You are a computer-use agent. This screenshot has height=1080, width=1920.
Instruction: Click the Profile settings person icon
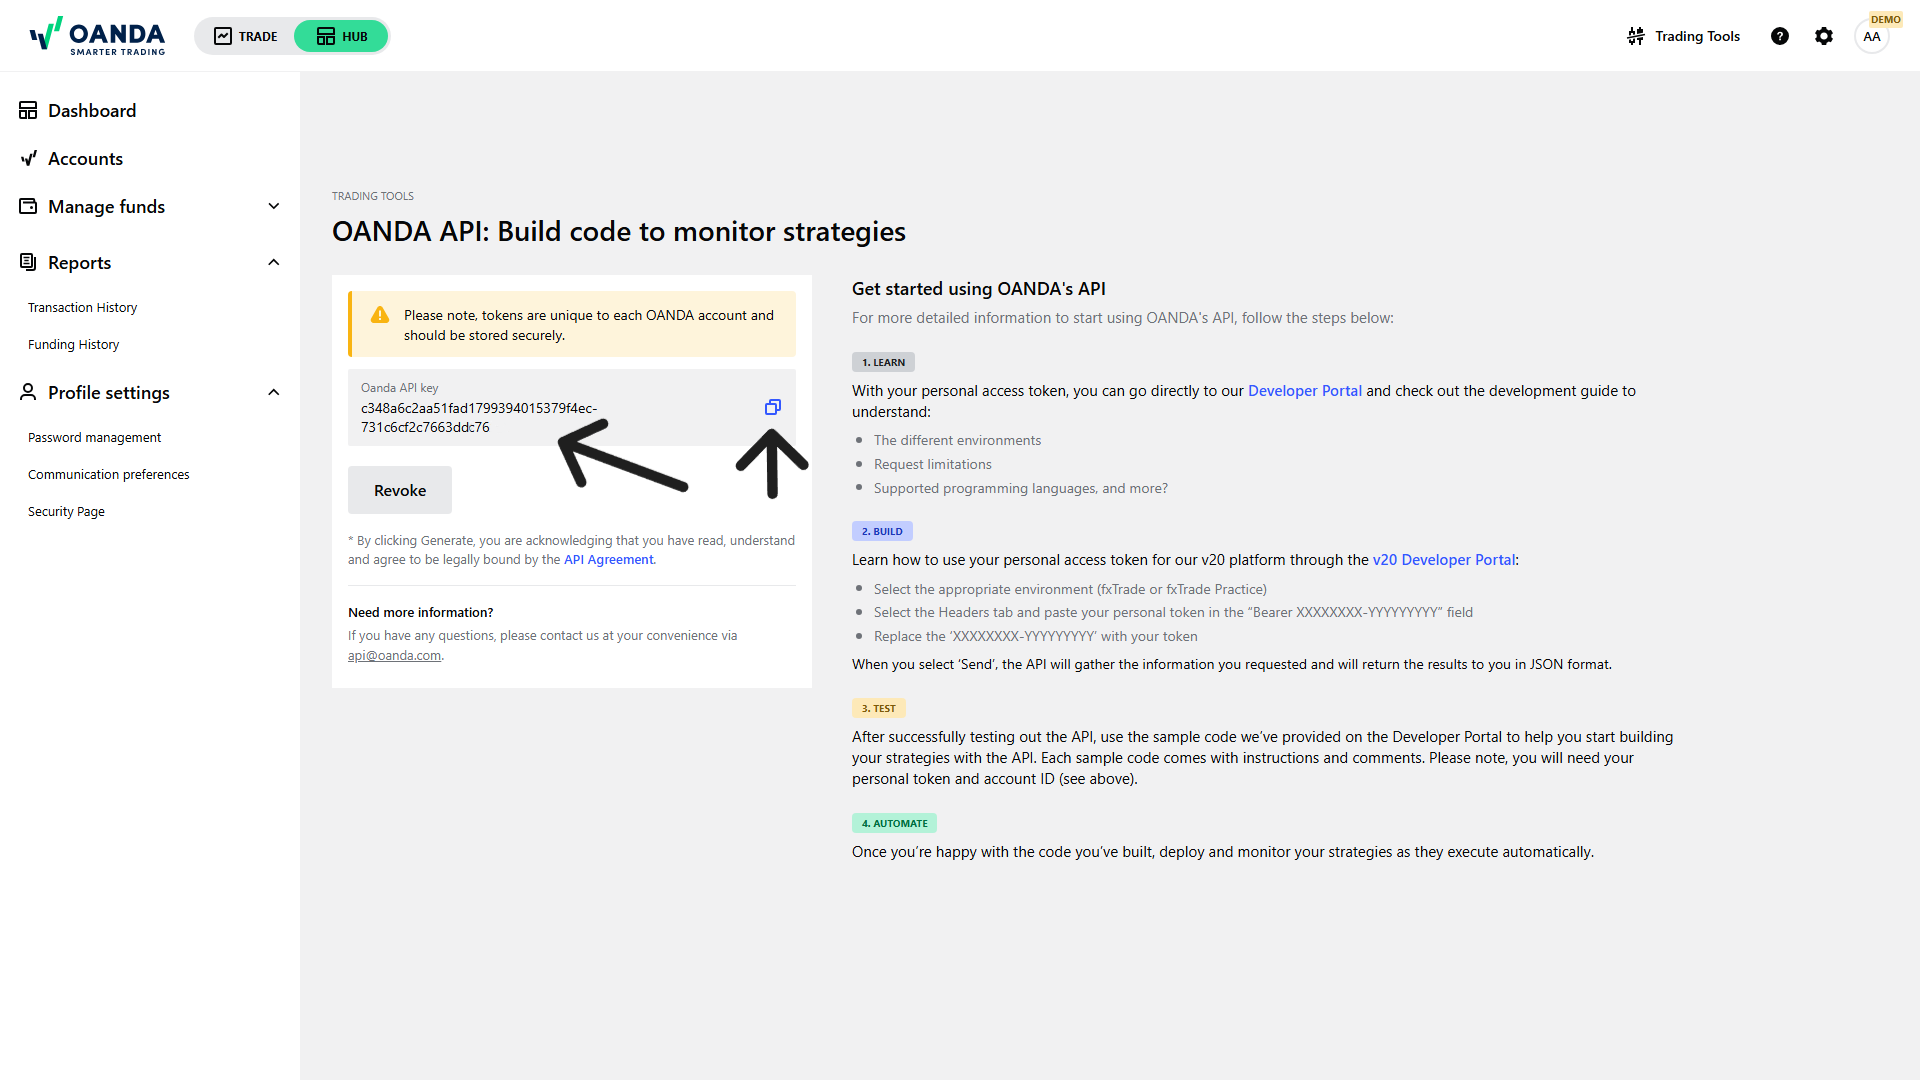click(28, 392)
